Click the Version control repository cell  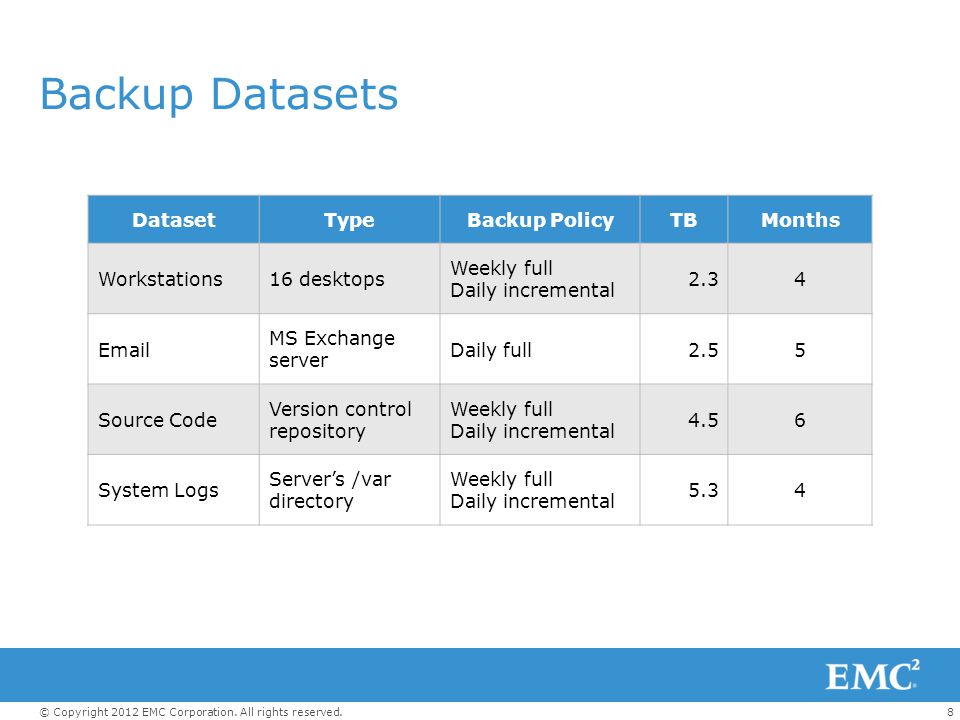coord(349,419)
